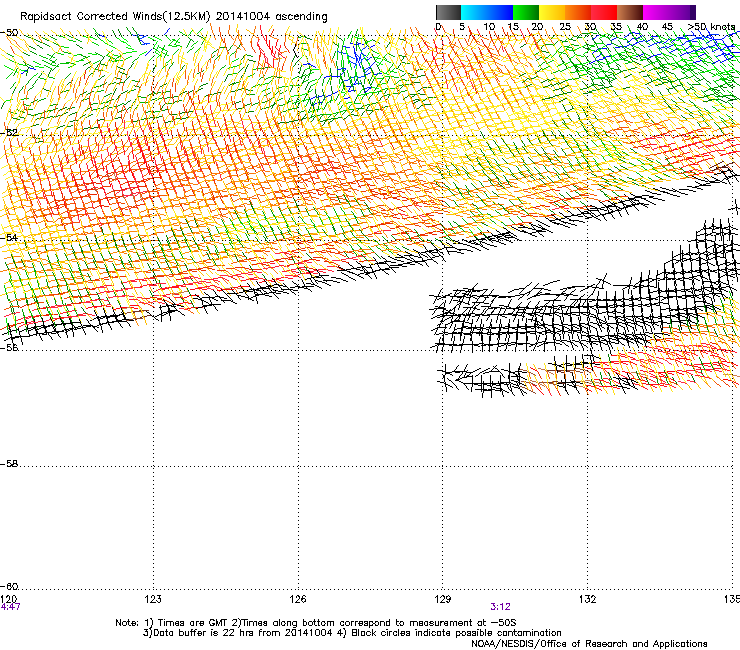The height and width of the screenshot is (650, 740).
Task: Click the blue 10-15 knots legend swatch
Action: coord(500,12)
